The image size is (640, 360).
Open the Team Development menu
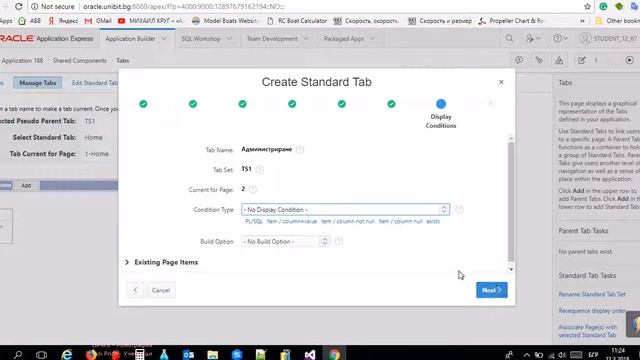point(278,39)
